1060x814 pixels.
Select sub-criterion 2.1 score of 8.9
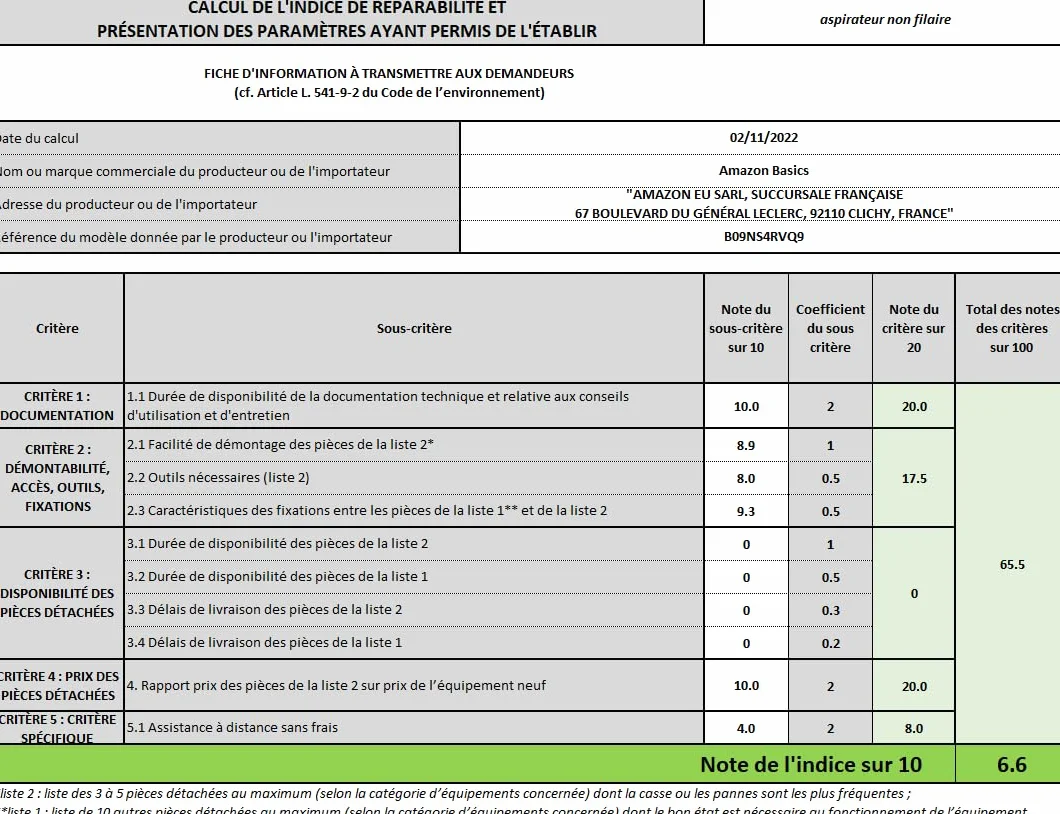tap(746, 446)
